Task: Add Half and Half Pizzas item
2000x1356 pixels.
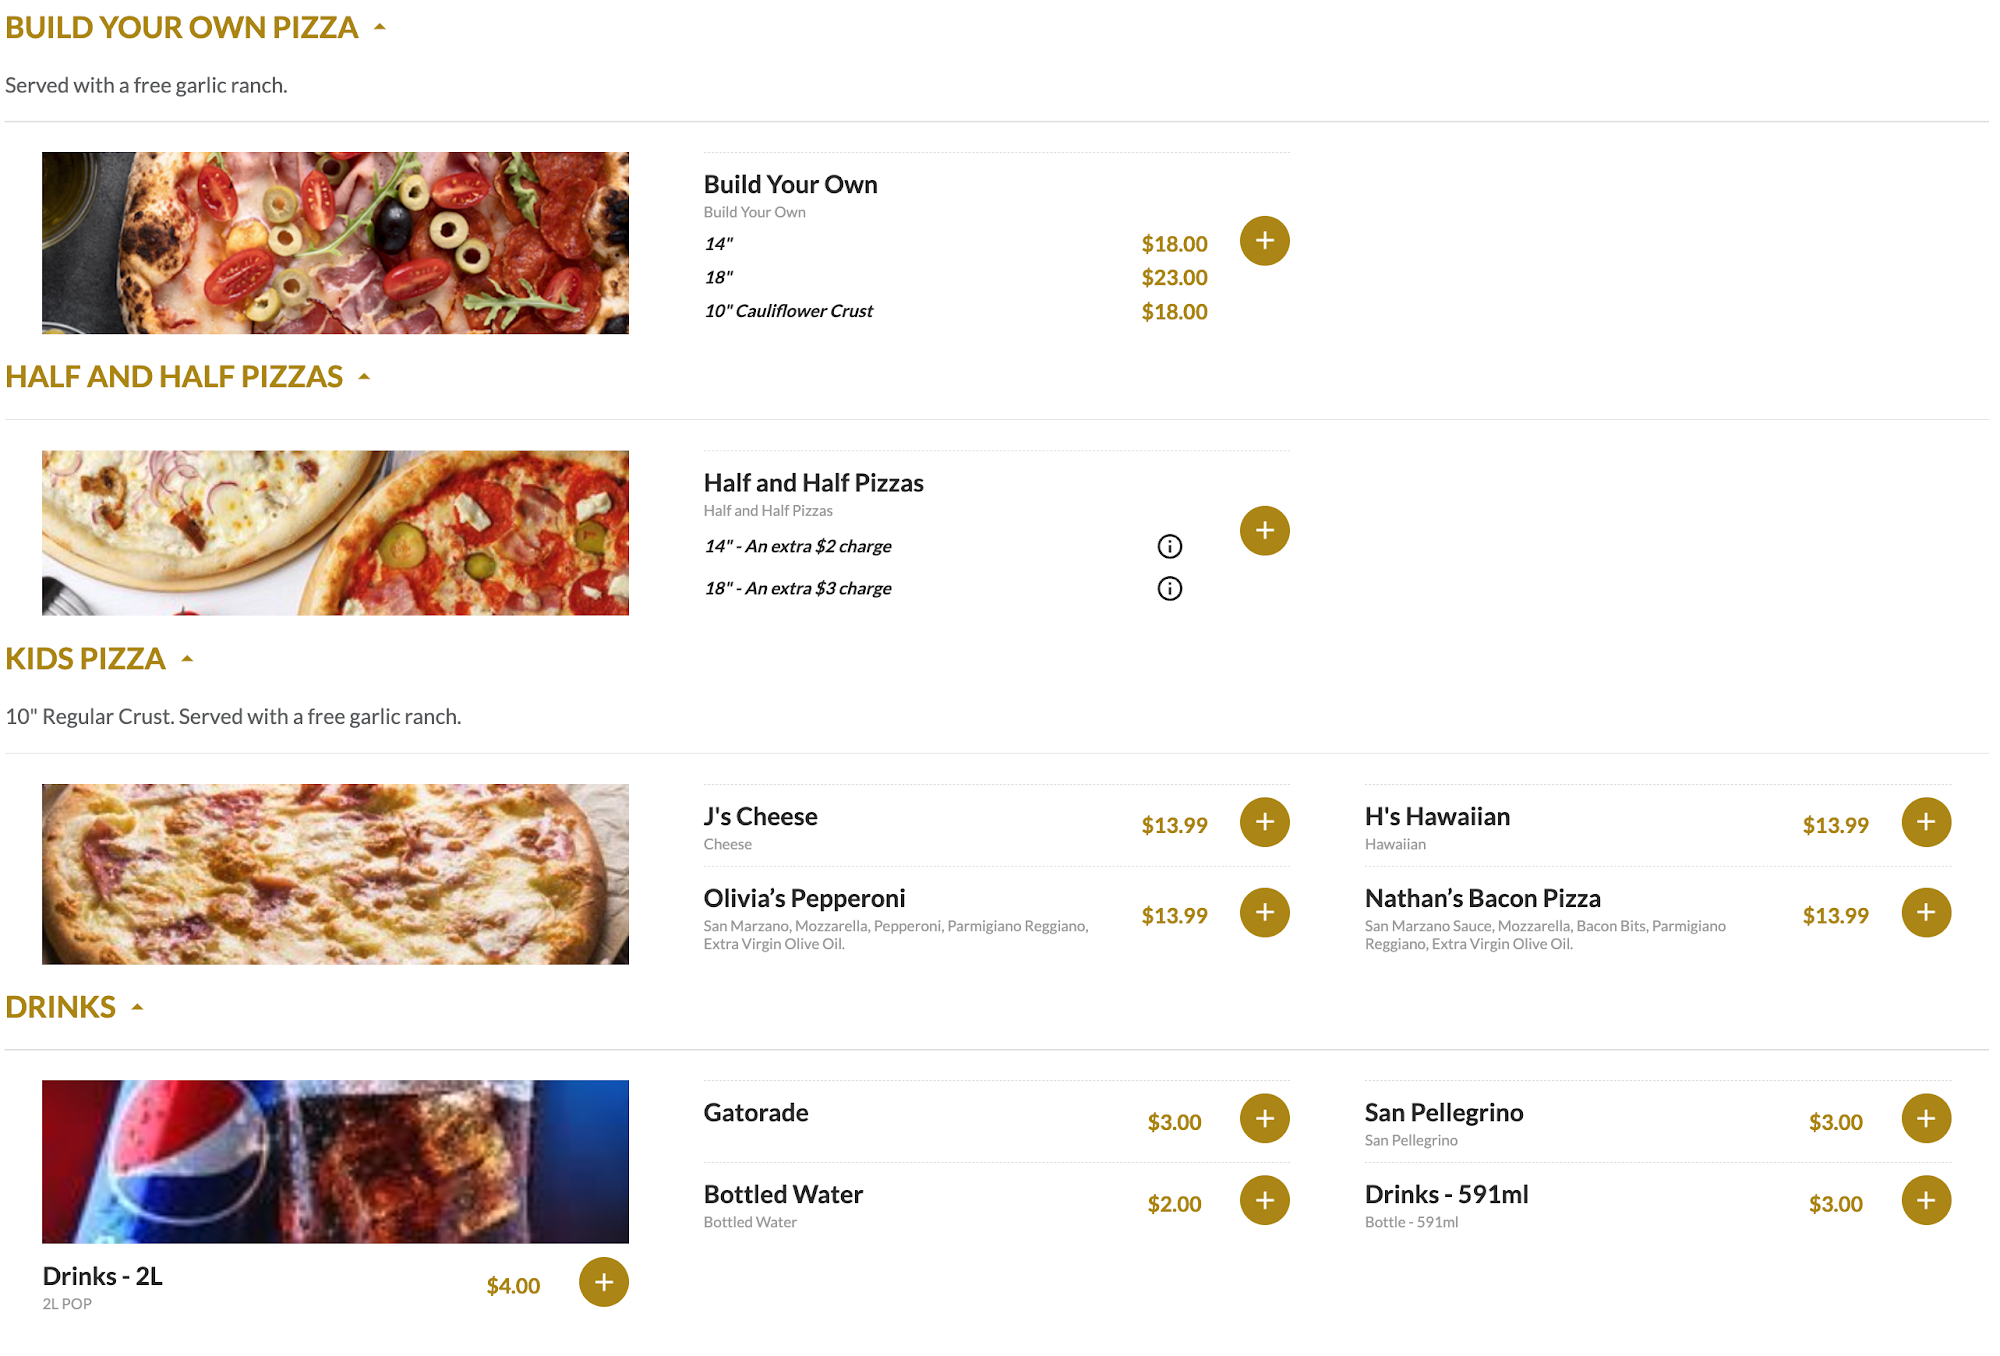Action: click(1264, 530)
